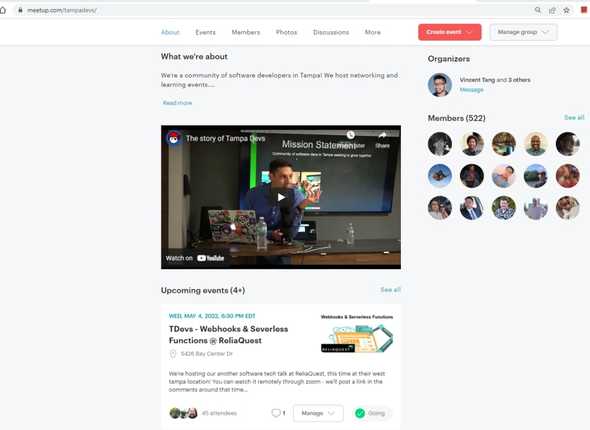Click third member avatar in middle row
Viewport: 590px width, 430px height.
click(x=504, y=176)
